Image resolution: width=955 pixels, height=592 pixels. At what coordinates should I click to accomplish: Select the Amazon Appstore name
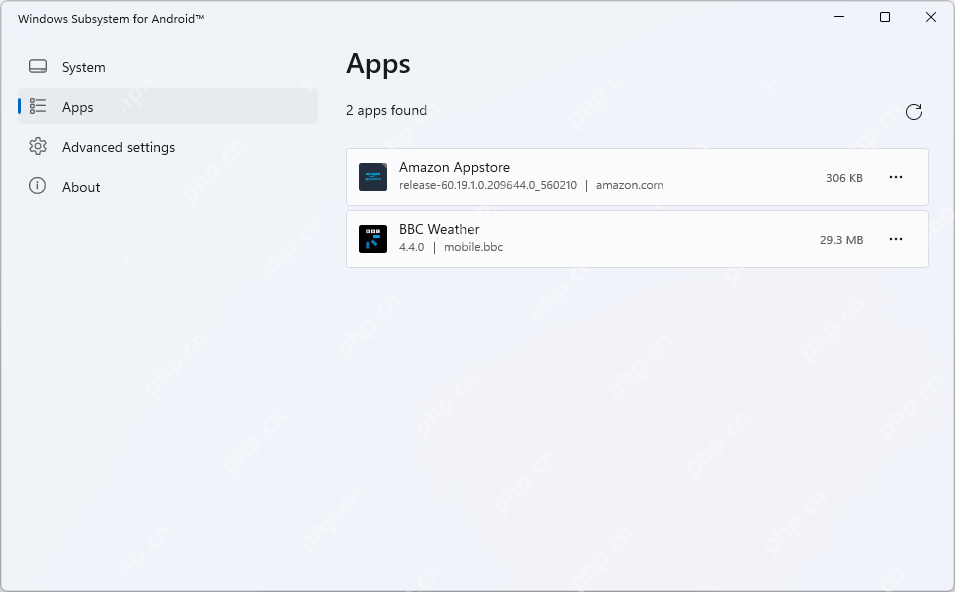[x=454, y=167]
